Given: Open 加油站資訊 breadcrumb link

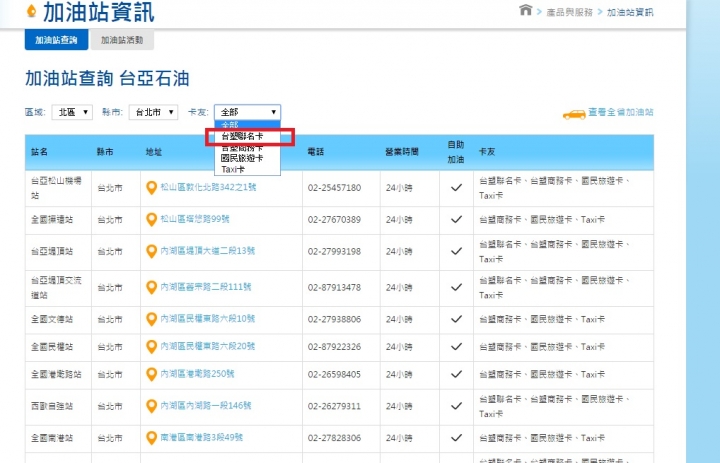Looking at the screenshot, I should 630,12.
